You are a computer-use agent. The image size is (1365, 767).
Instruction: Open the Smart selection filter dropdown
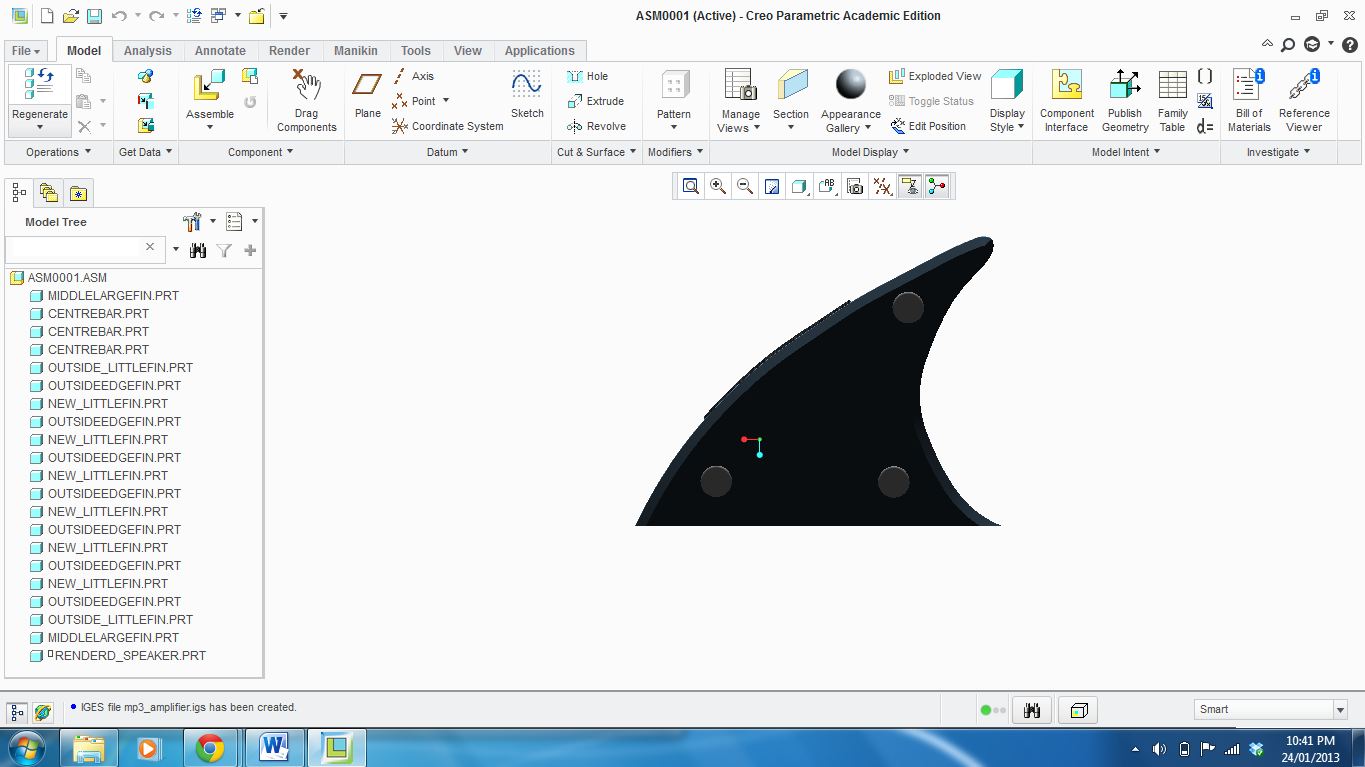[x=1340, y=710]
